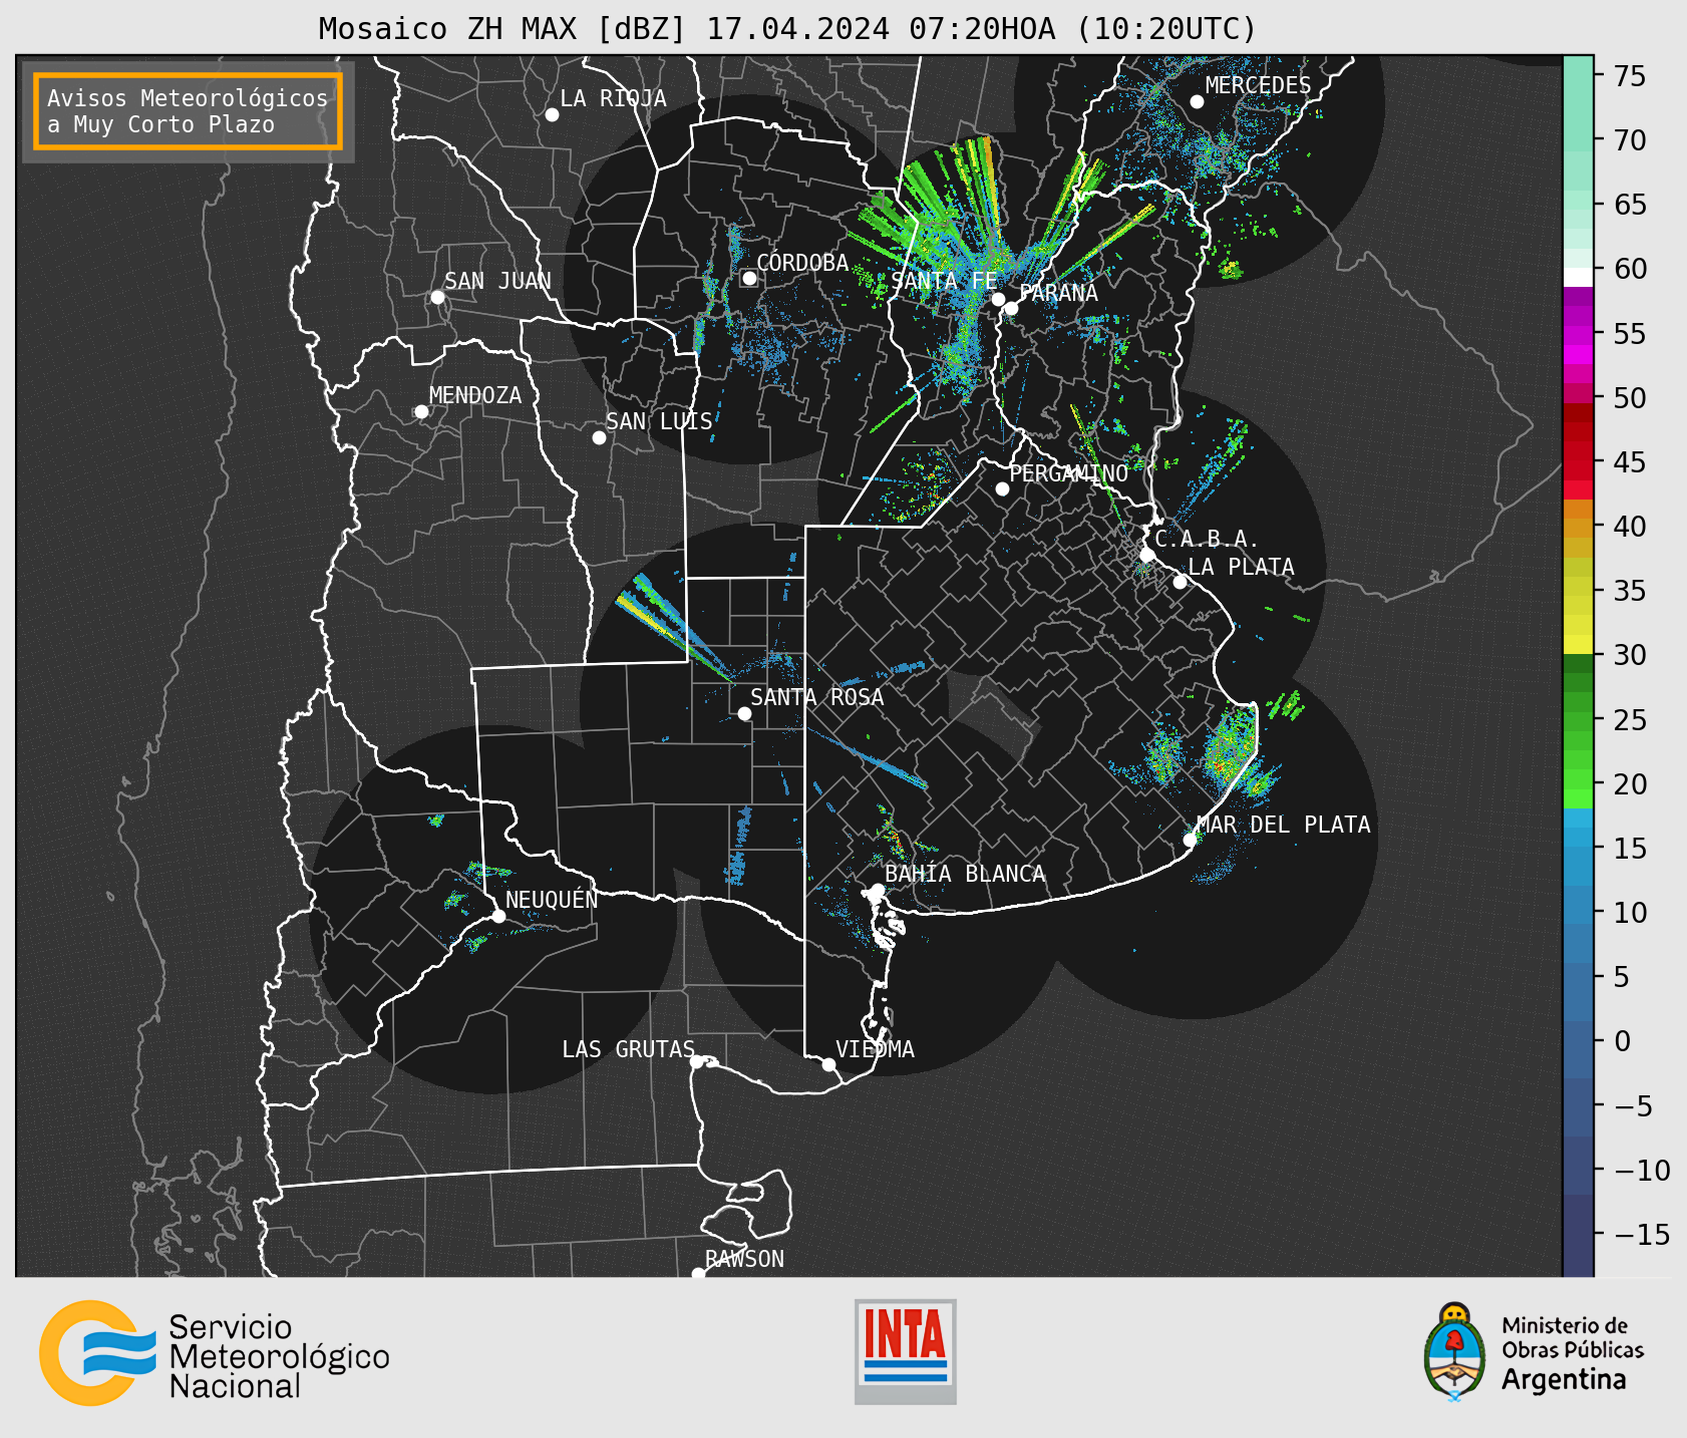Click the SANTA FE city label
Screen dimensions: 1687x1438
pos(943,281)
